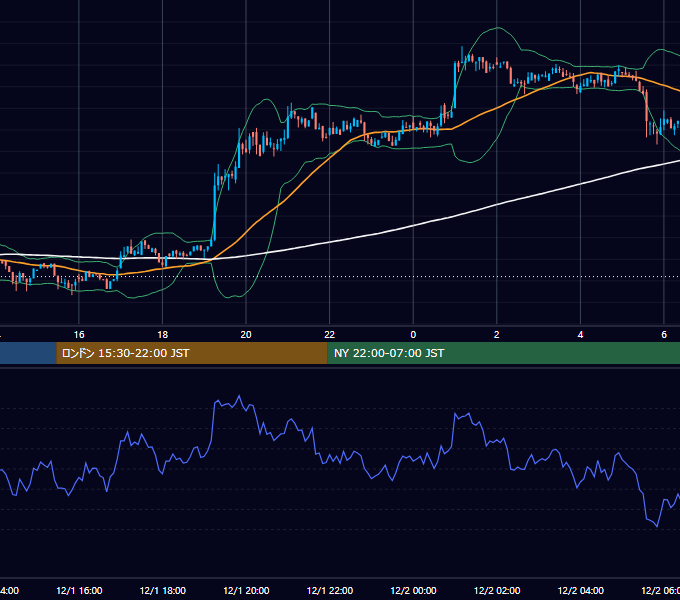Click the 12/1 20:00 date label
680x600 pixels.
246,590
